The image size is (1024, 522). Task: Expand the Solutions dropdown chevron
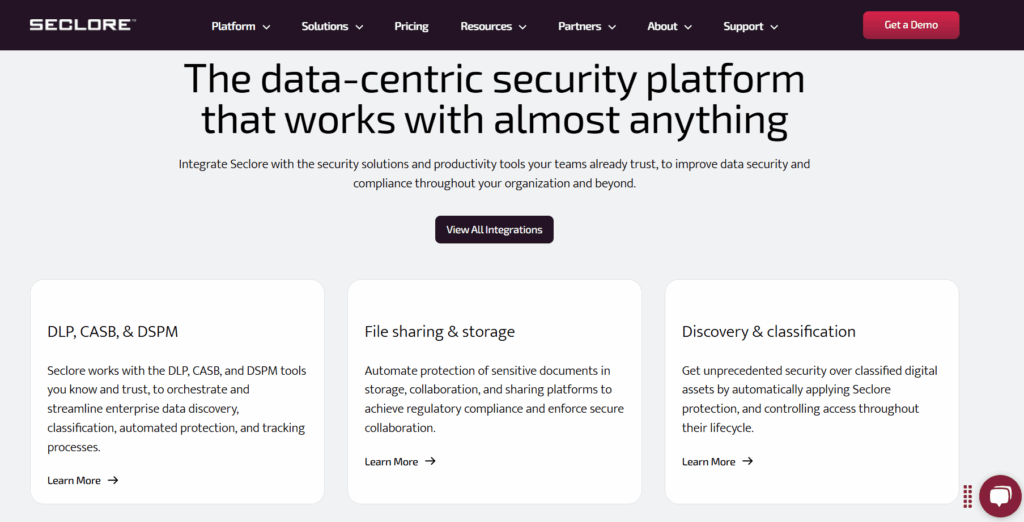click(359, 27)
